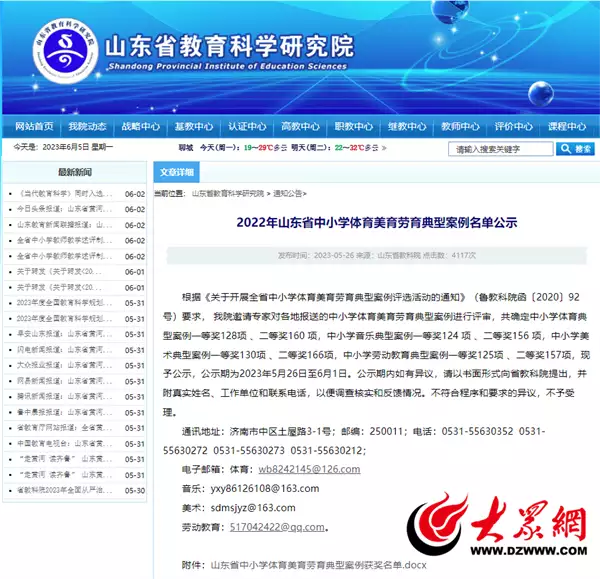600x579 pixels.
Task: Open the 评价中心 menu item
Action: click(x=513, y=126)
